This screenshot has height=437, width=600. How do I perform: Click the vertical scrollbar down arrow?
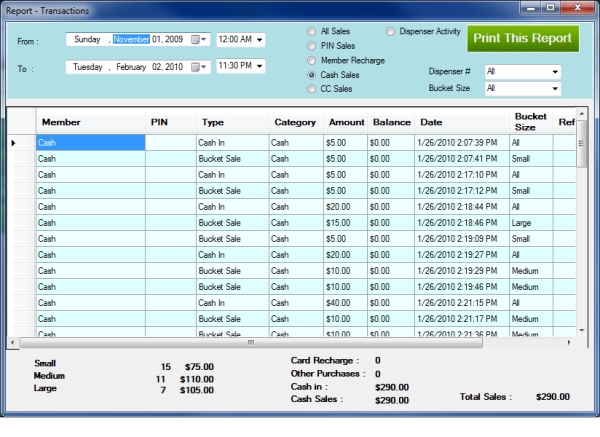click(582, 330)
